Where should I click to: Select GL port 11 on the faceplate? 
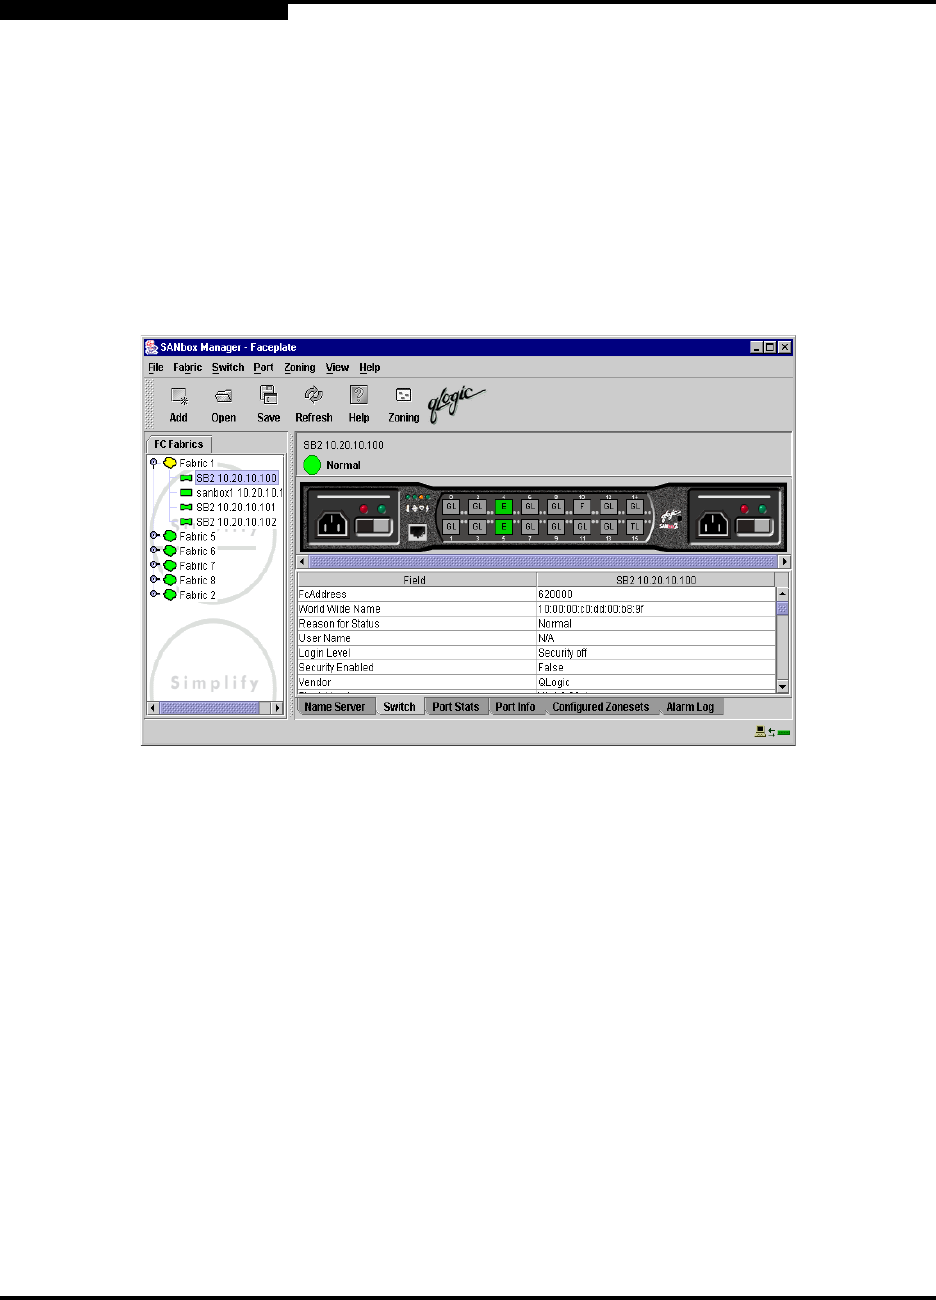click(x=583, y=526)
